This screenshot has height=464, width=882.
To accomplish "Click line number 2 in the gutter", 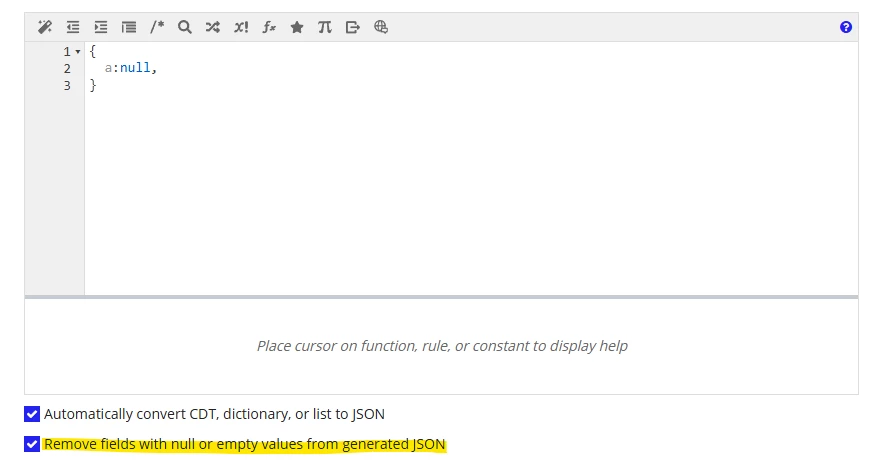I will pos(67,69).
